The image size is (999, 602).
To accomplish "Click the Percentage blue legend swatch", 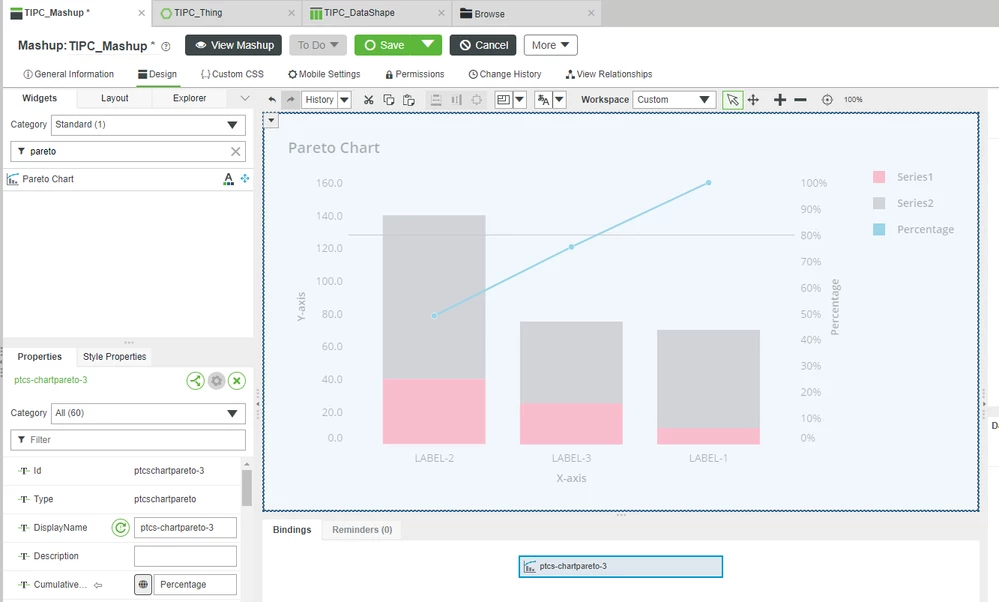I will (x=879, y=229).
